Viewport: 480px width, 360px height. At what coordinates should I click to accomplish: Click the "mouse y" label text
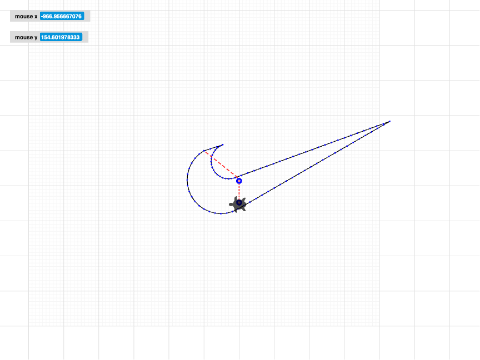click(x=26, y=37)
